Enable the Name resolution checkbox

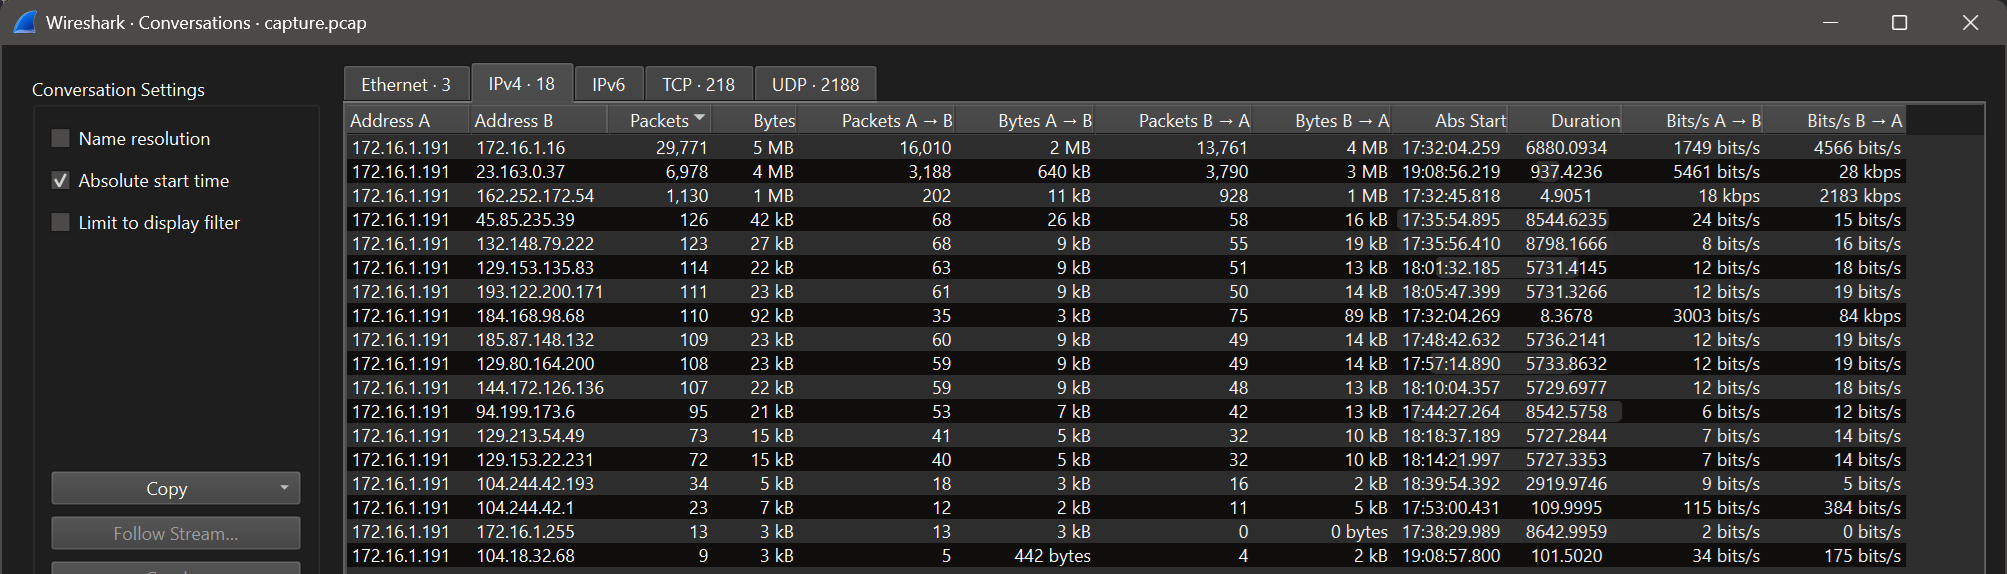point(61,138)
